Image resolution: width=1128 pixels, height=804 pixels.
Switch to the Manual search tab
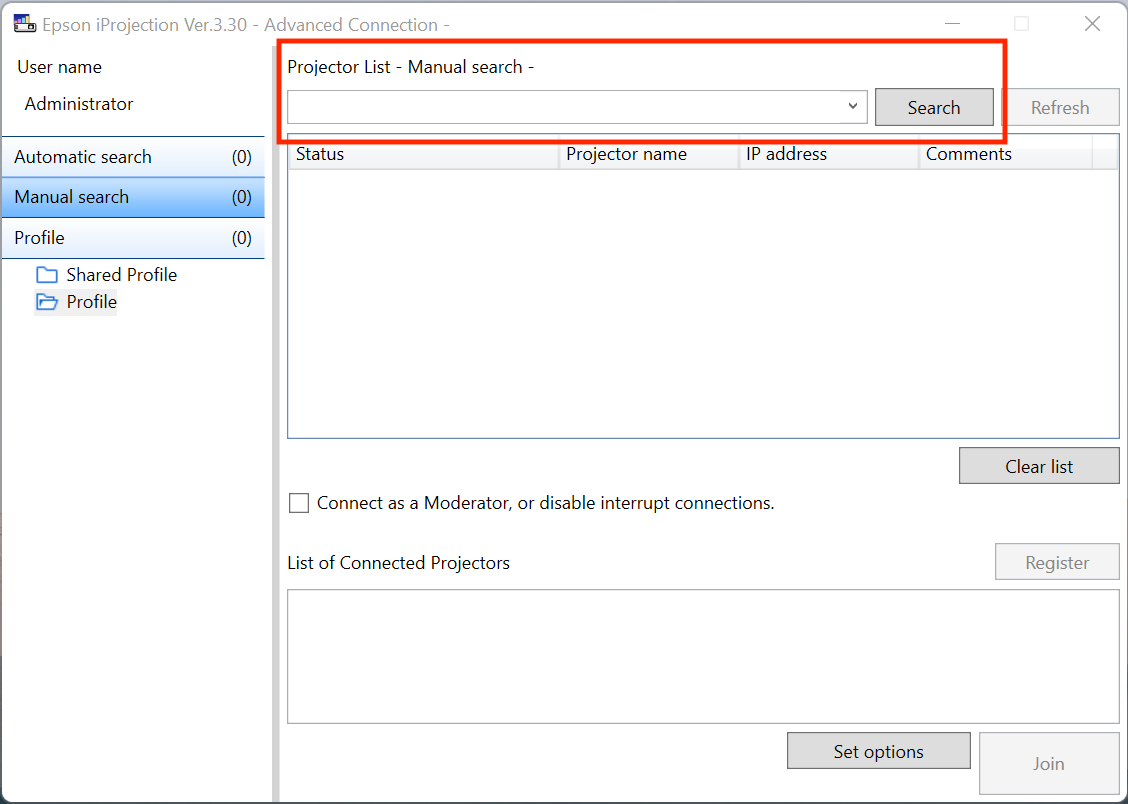tap(133, 197)
